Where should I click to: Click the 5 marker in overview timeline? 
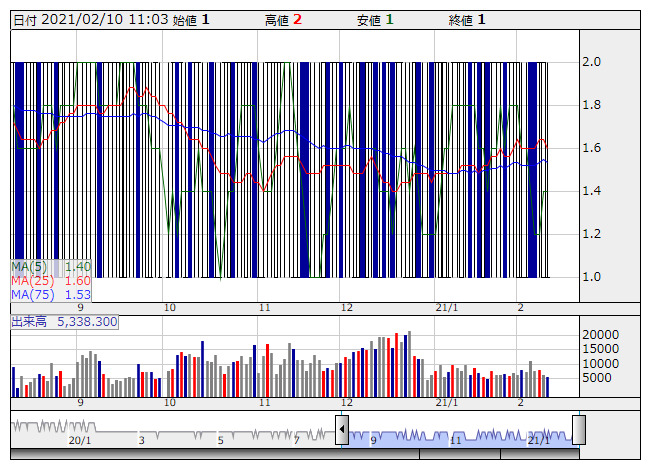click(220, 440)
